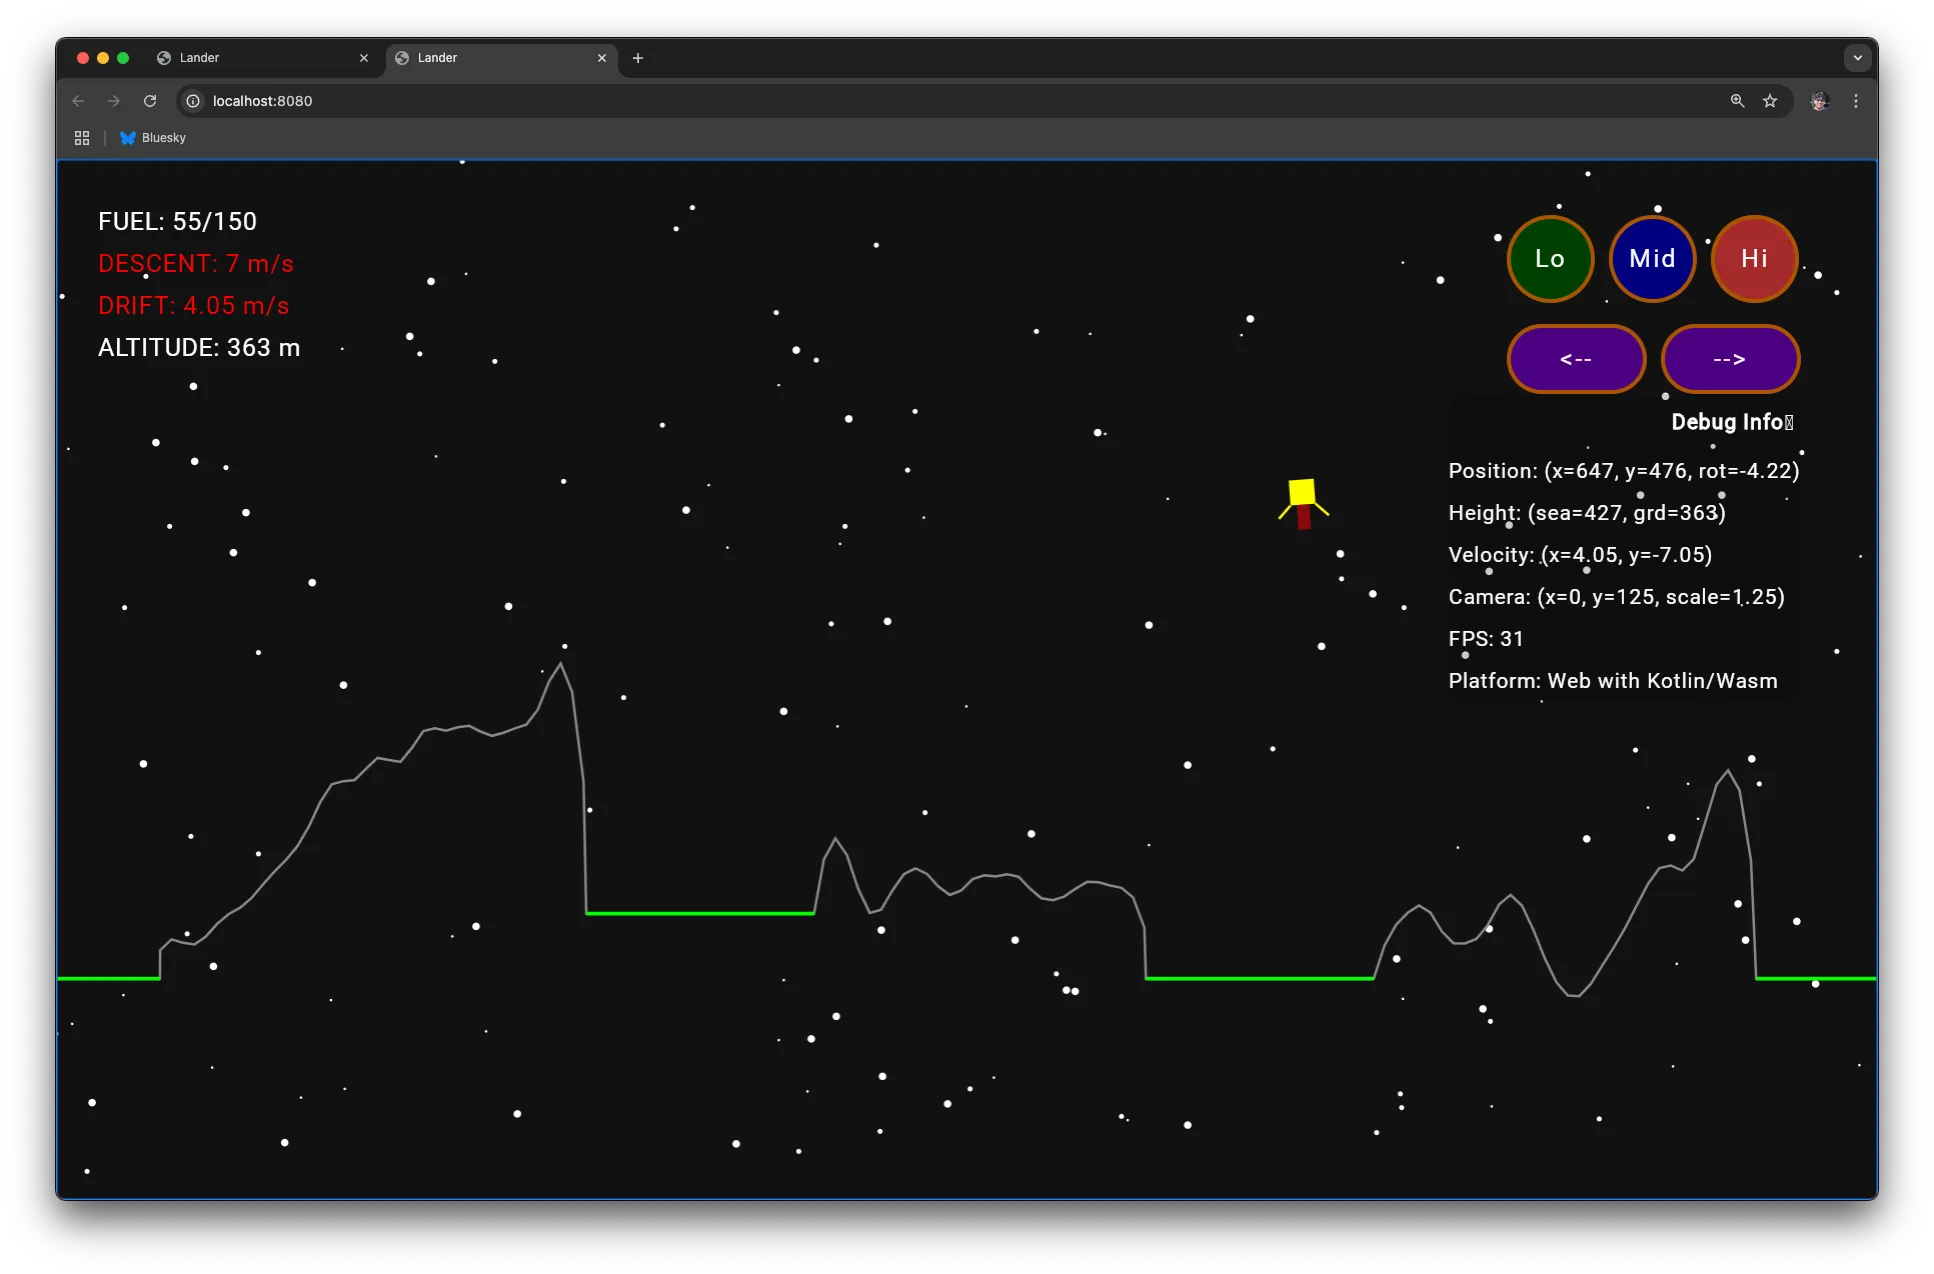Fire the low thrust engine (Lo)
Viewport: 1934px width, 1274px height.
1549,258
